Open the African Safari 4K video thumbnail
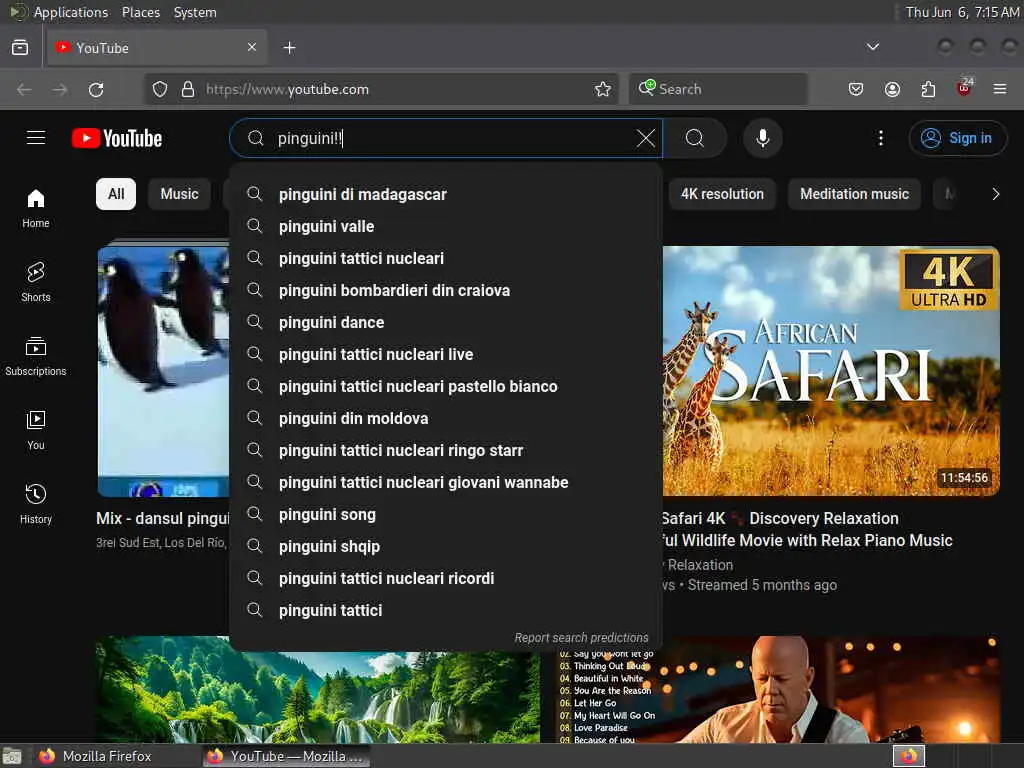The width and height of the screenshot is (1024, 768). tap(831, 371)
